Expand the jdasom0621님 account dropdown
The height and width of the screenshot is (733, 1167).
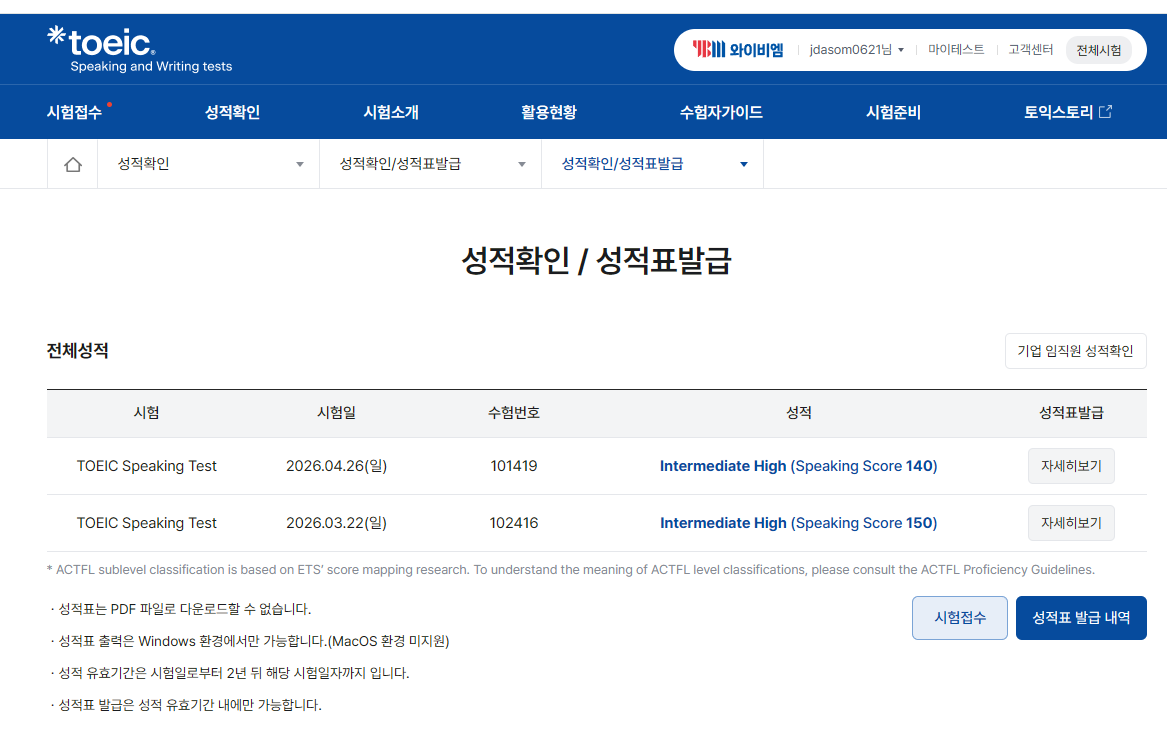pyautogui.click(x=857, y=50)
